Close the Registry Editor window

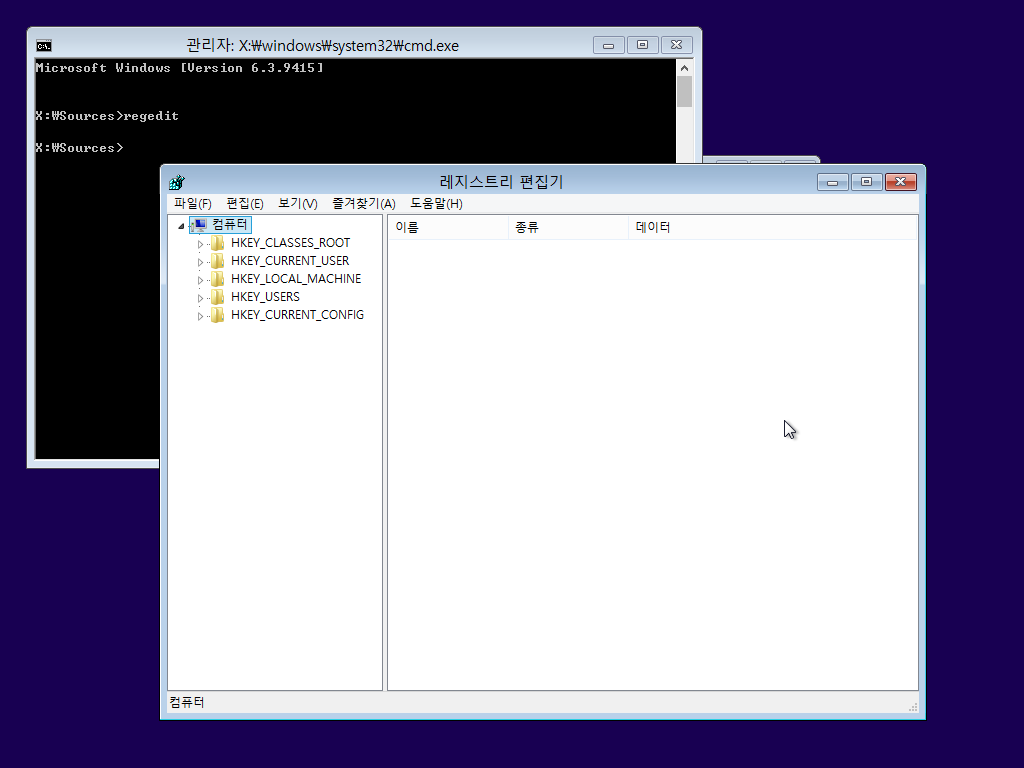(901, 182)
